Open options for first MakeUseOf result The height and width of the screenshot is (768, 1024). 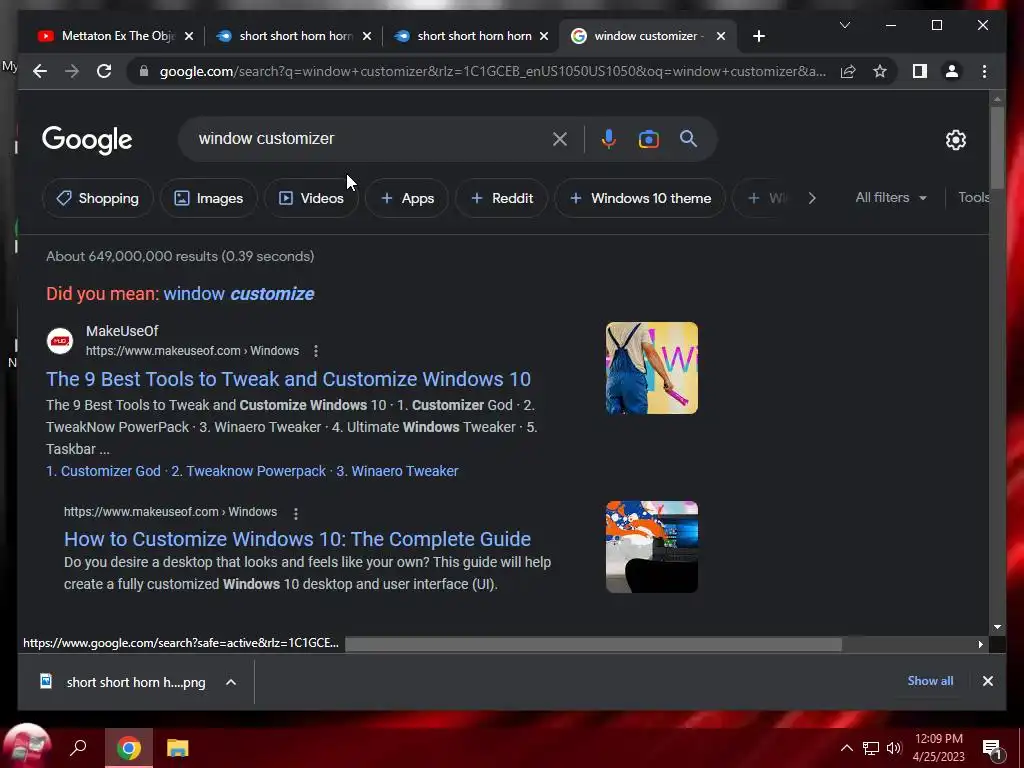pos(315,351)
